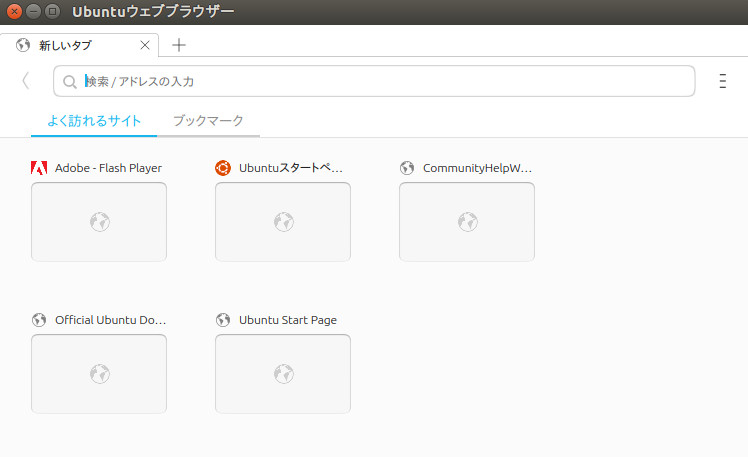
Task: Click the back navigation arrow
Action: [26, 81]
